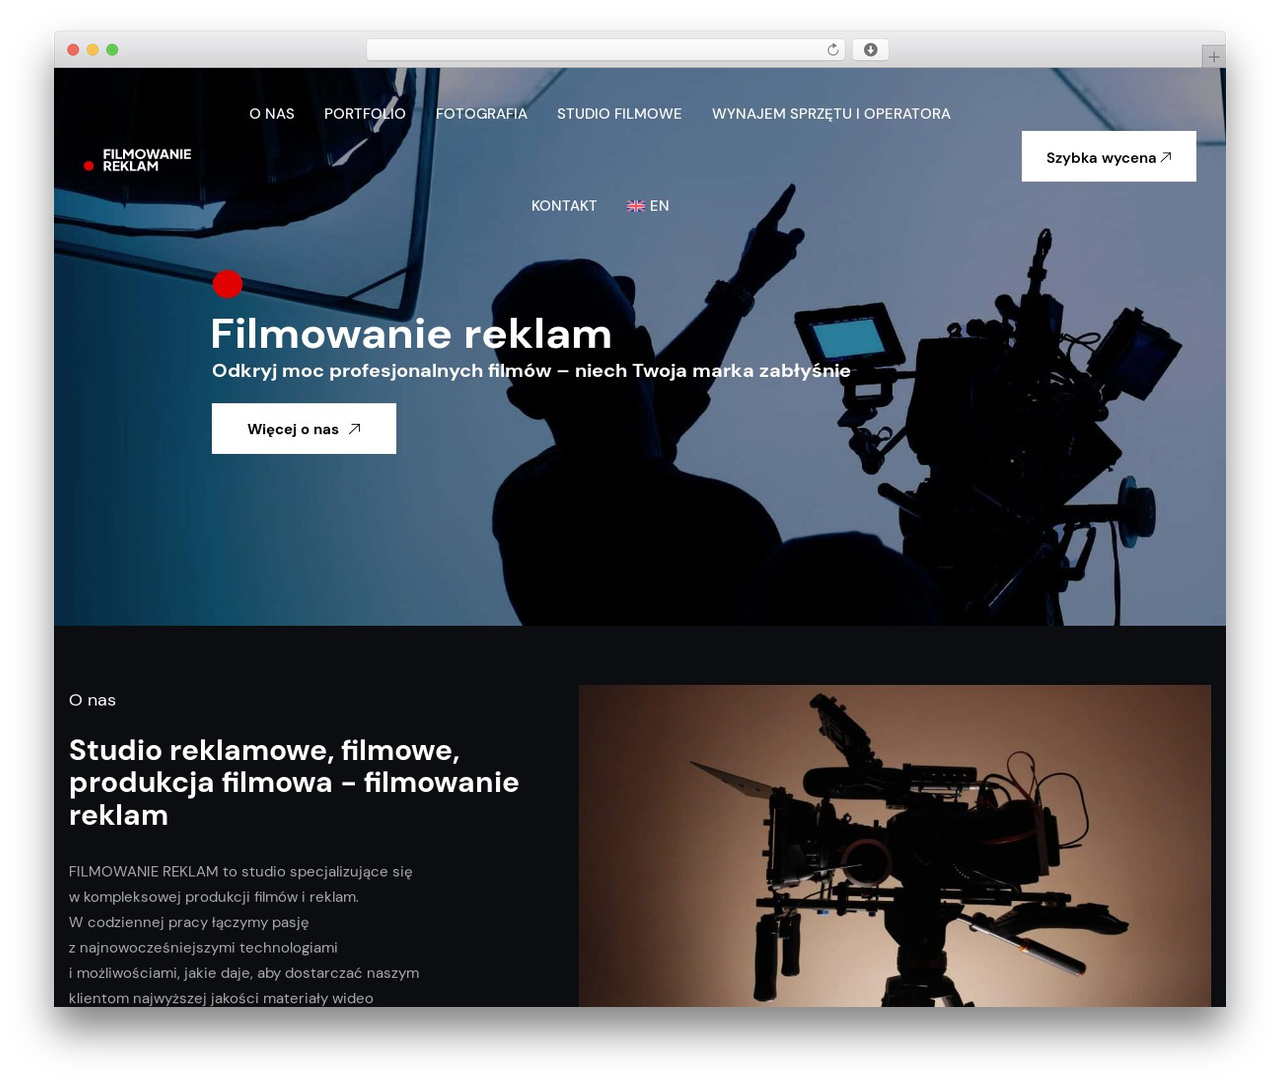Screen dimensions: 1280x1084
Task: Switch language with the EN flag
Action: [x=648, y=206]
